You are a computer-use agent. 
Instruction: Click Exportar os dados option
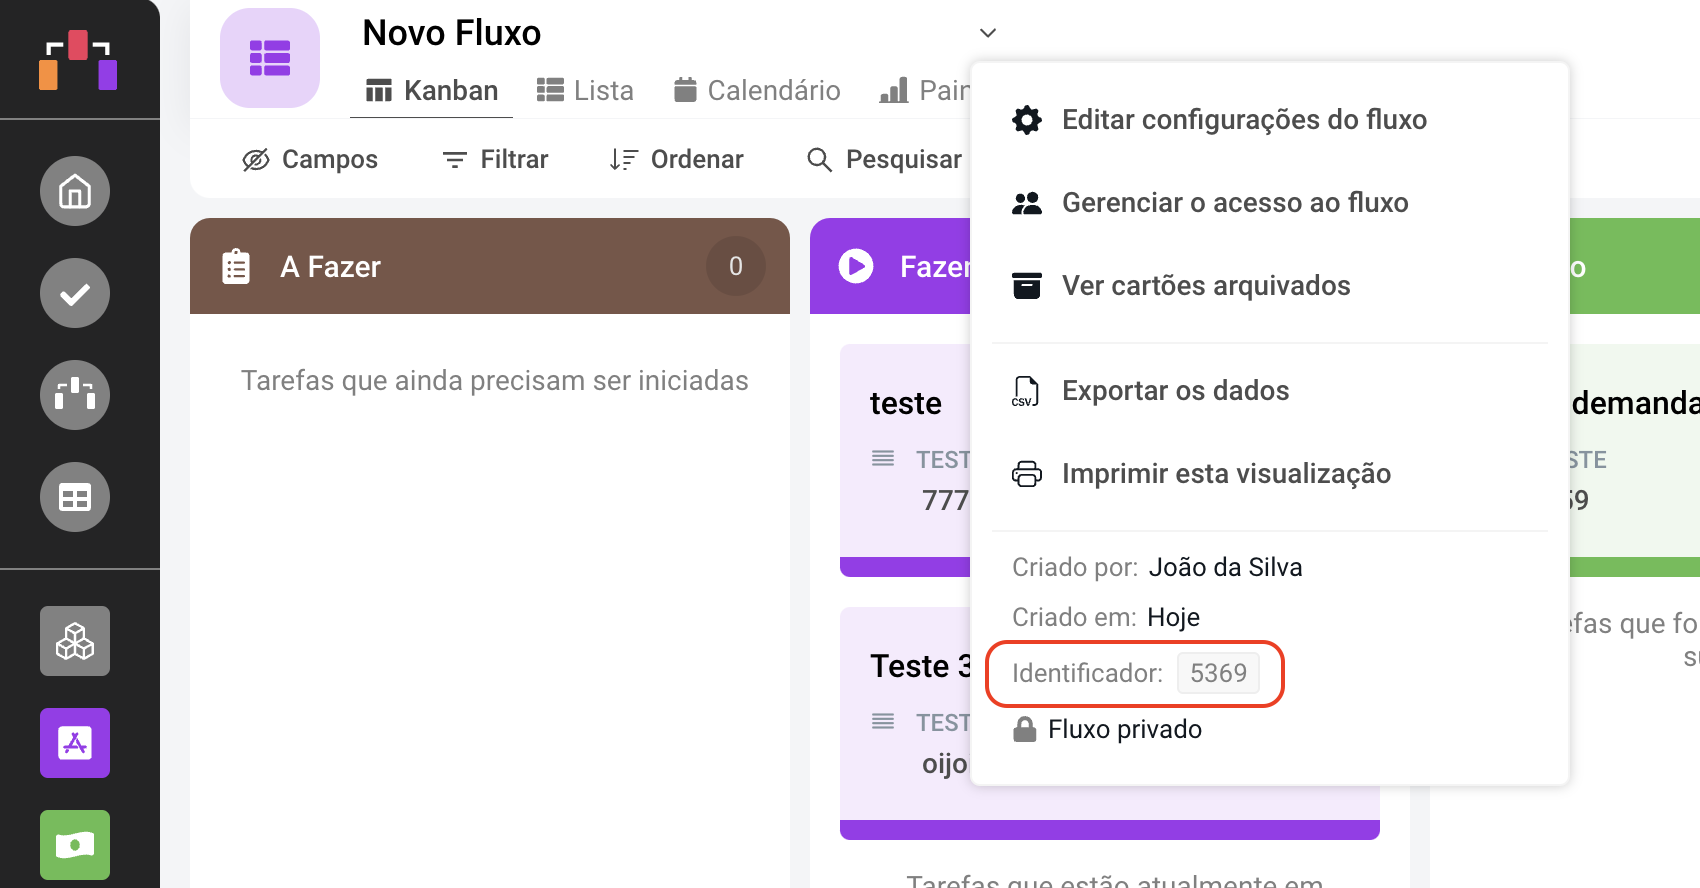[x=1175, y=391]
